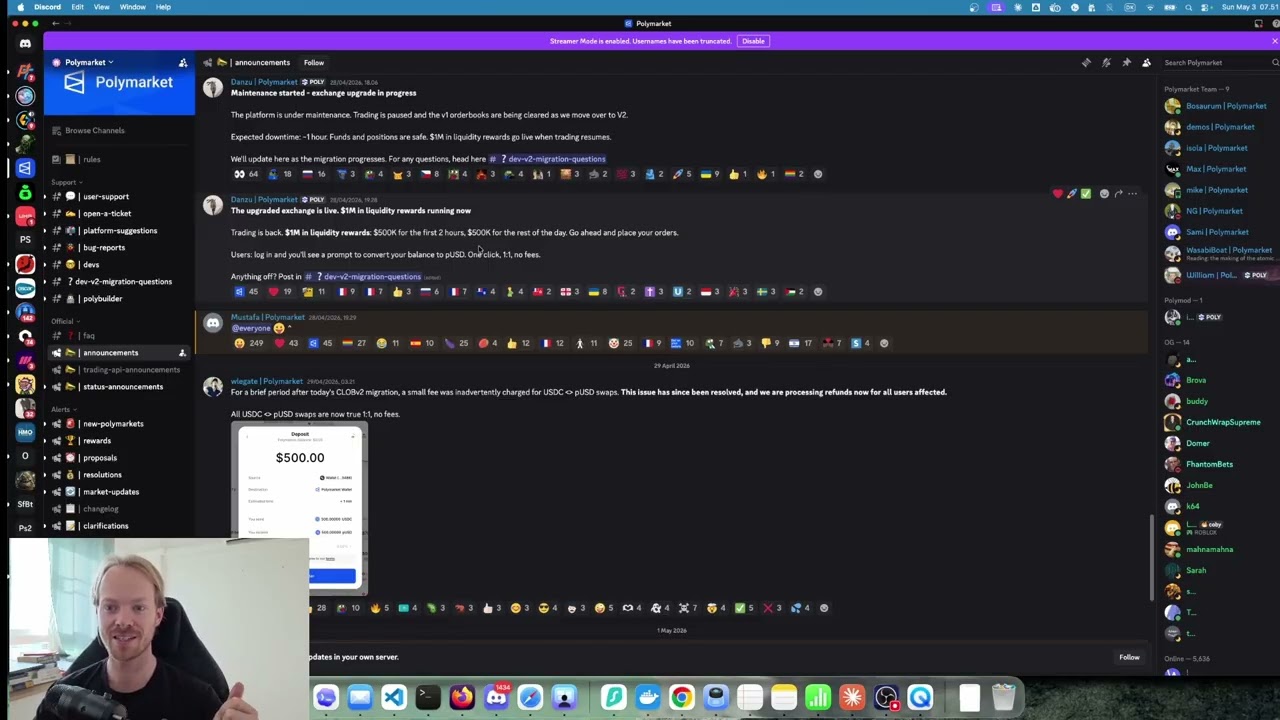1280x720 pixels.
Task: Open Firefox from the Dock
Action: point(462,697)
